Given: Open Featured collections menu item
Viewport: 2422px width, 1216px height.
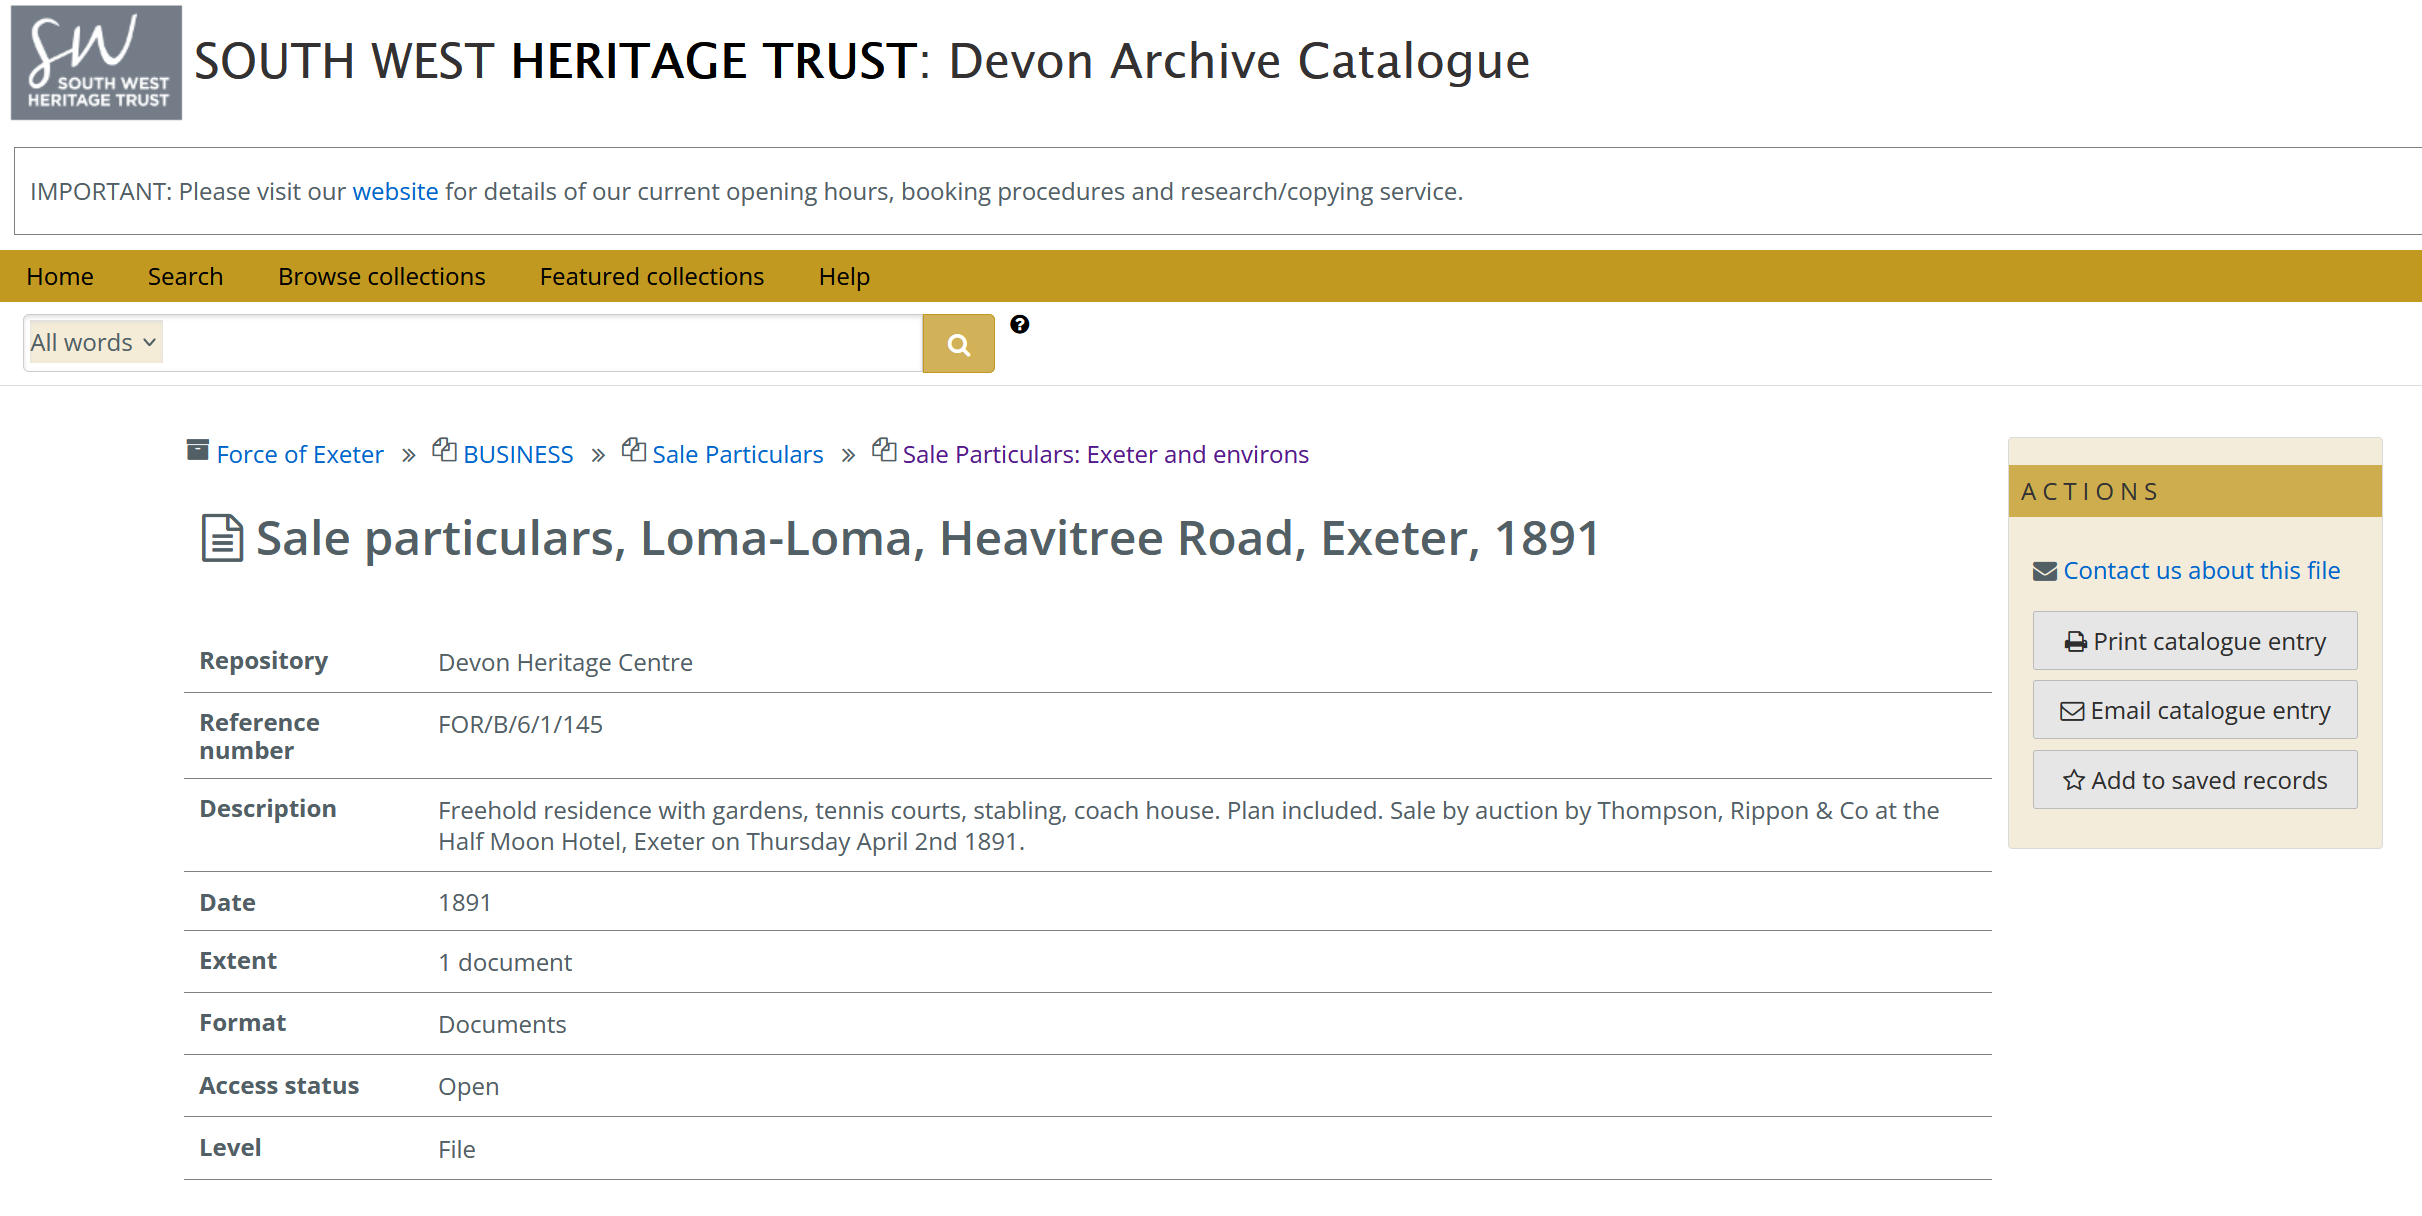Looking at the screenshot, I should click(x=652, y=276).
